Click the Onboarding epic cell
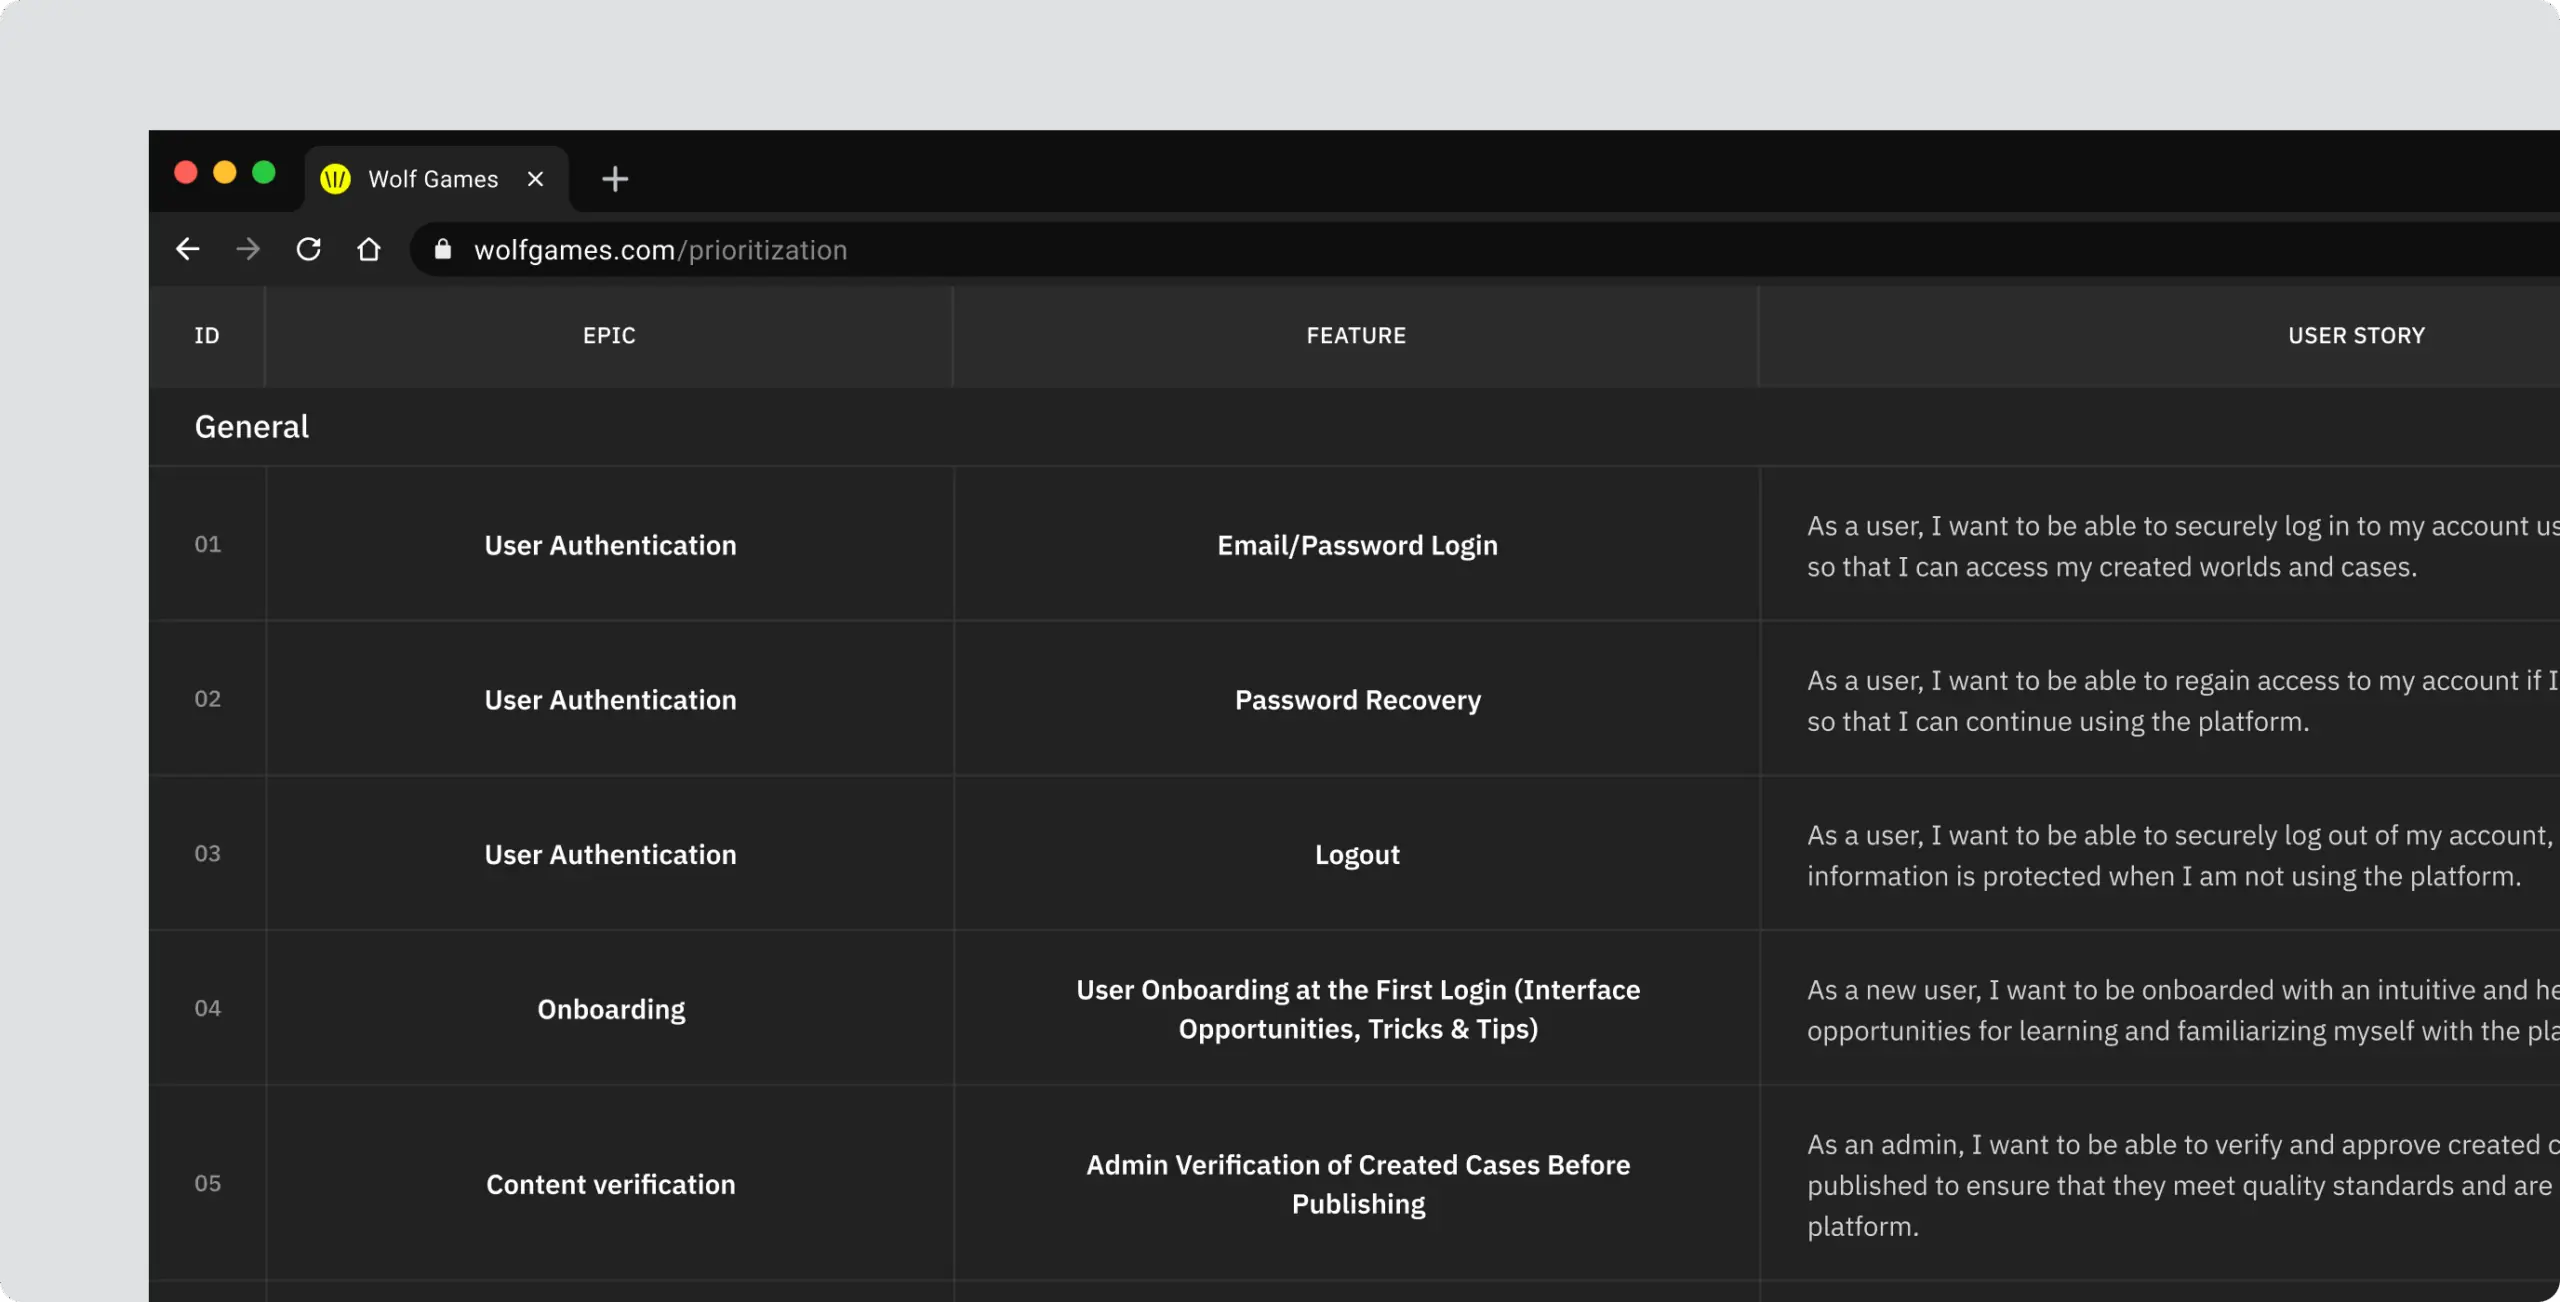Screen dimensions: 2560x1302 (611, 1010)
